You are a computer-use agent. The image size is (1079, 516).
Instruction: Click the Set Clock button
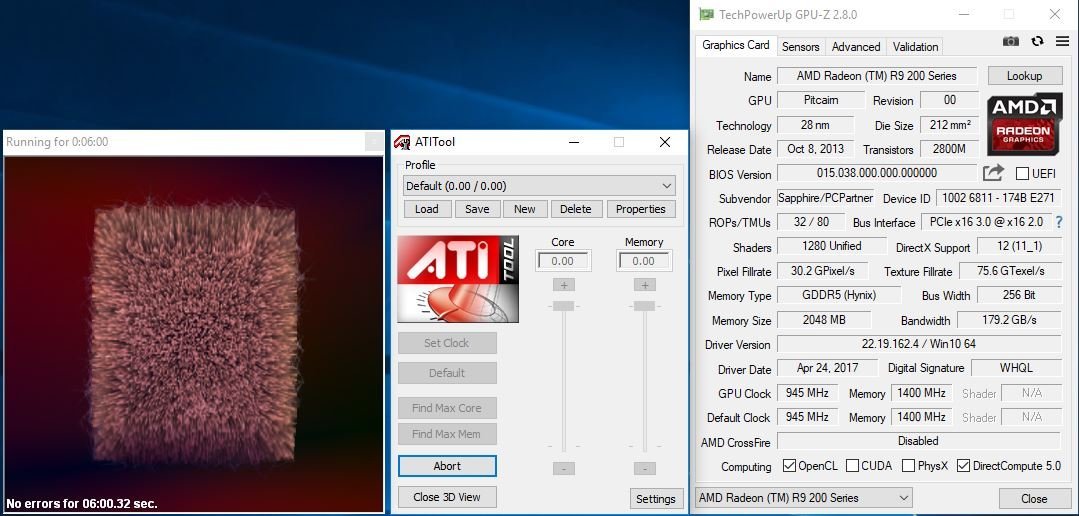point(447,343)
